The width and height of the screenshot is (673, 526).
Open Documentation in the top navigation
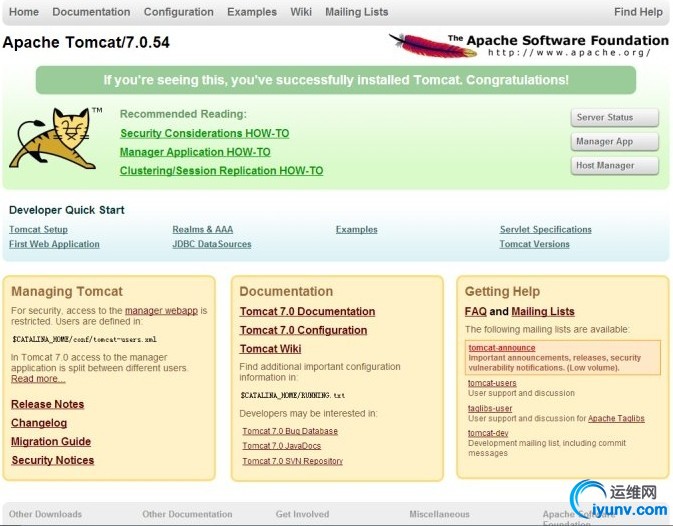(91, 12)
